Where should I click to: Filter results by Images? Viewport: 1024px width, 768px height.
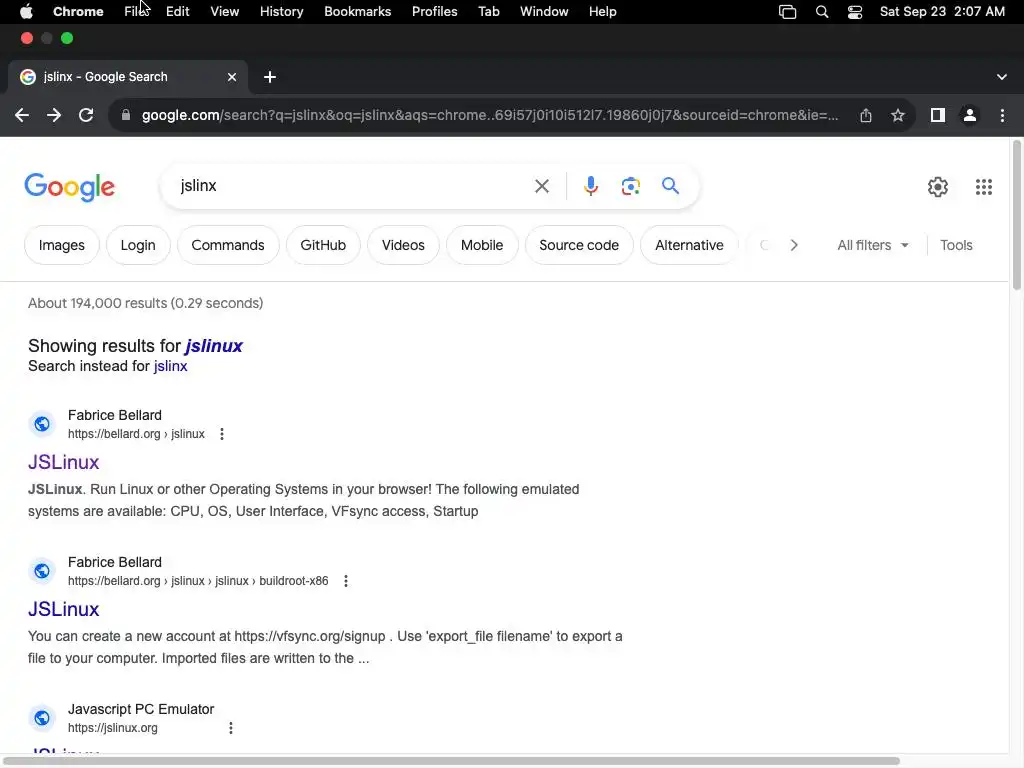[61, 246]
